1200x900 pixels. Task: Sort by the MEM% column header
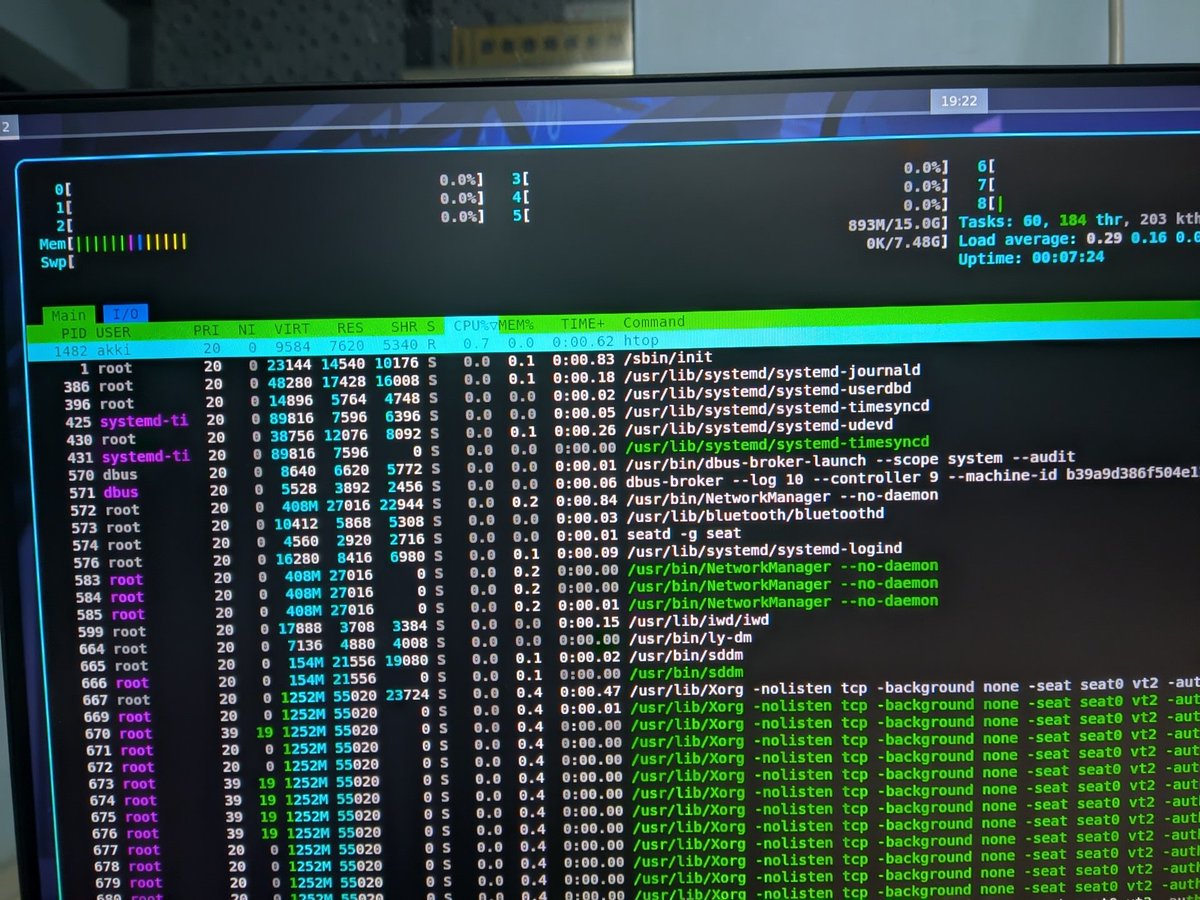pyautogui.click(x=517, y=324)
